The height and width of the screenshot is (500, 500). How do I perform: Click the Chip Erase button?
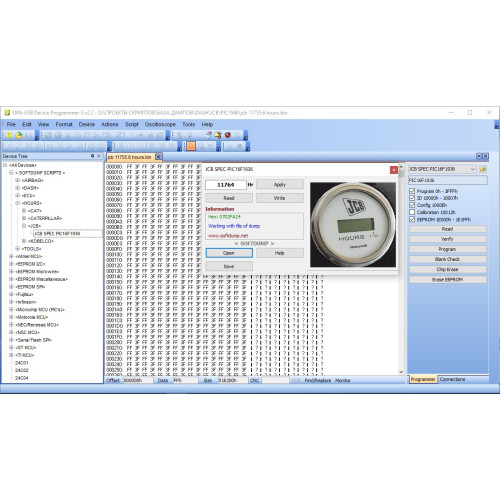pos(447,269)
